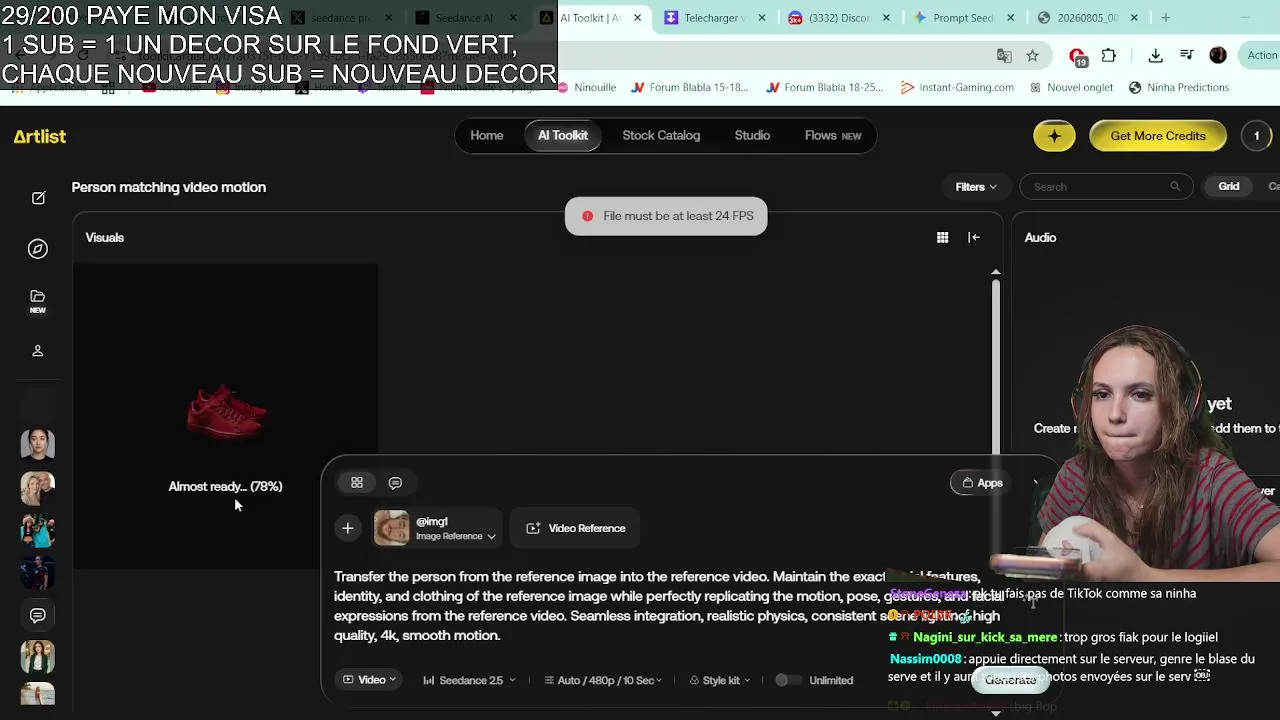The image size is (1280, 720).
Task: Open the browser extensions puzzle icon
Action: click(1108, 56)
